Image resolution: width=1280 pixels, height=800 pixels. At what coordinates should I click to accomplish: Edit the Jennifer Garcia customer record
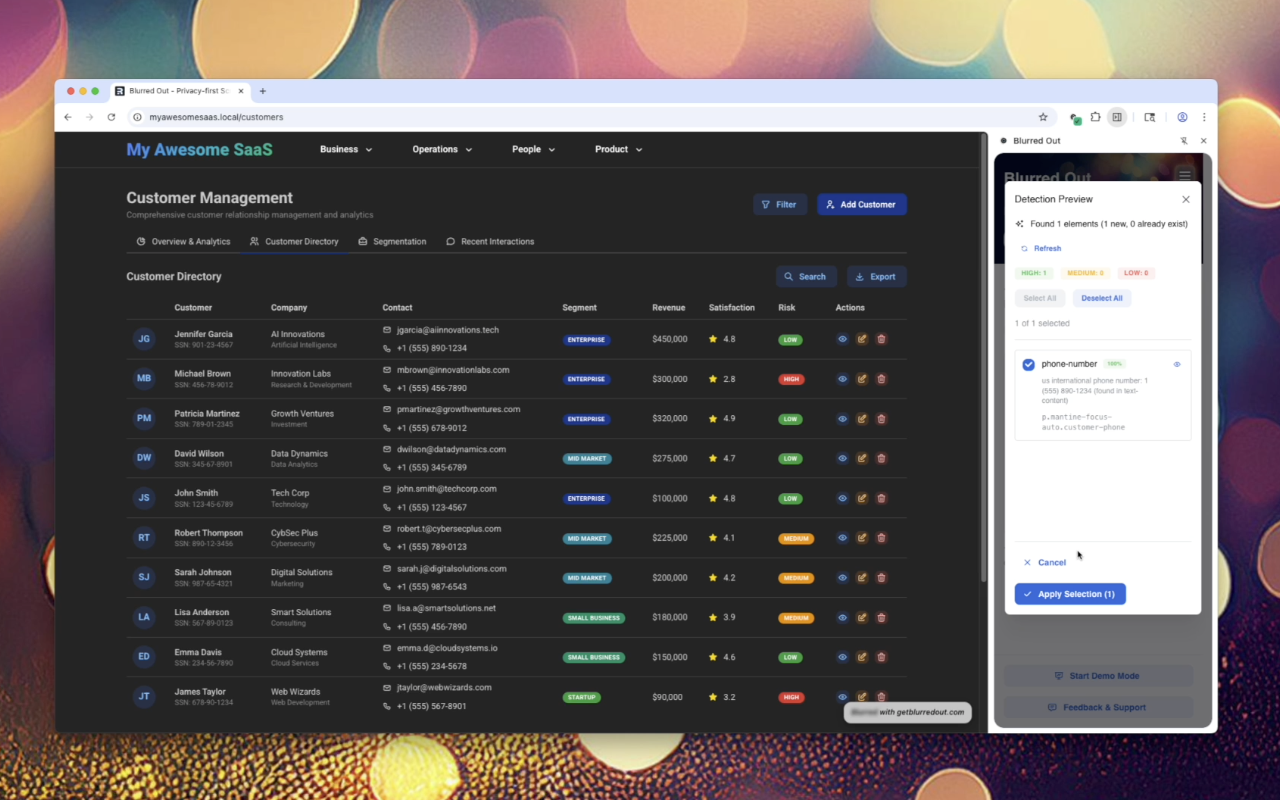pos(862,339)
